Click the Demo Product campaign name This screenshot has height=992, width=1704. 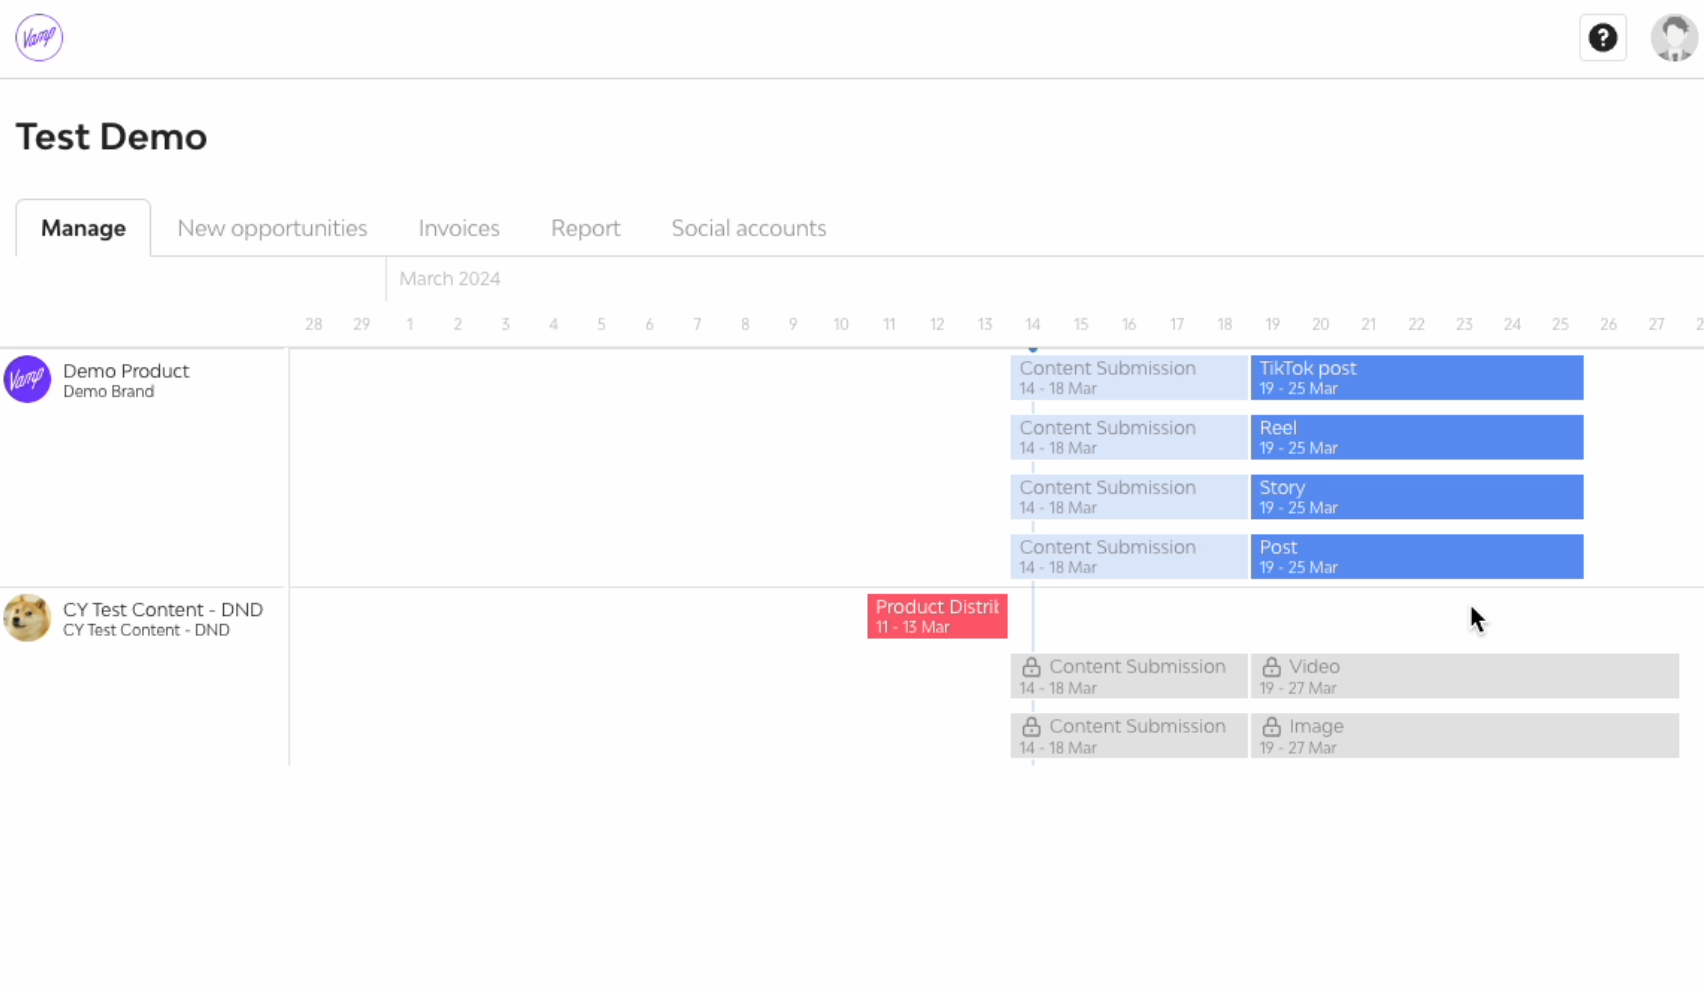[x=126, y=371]
